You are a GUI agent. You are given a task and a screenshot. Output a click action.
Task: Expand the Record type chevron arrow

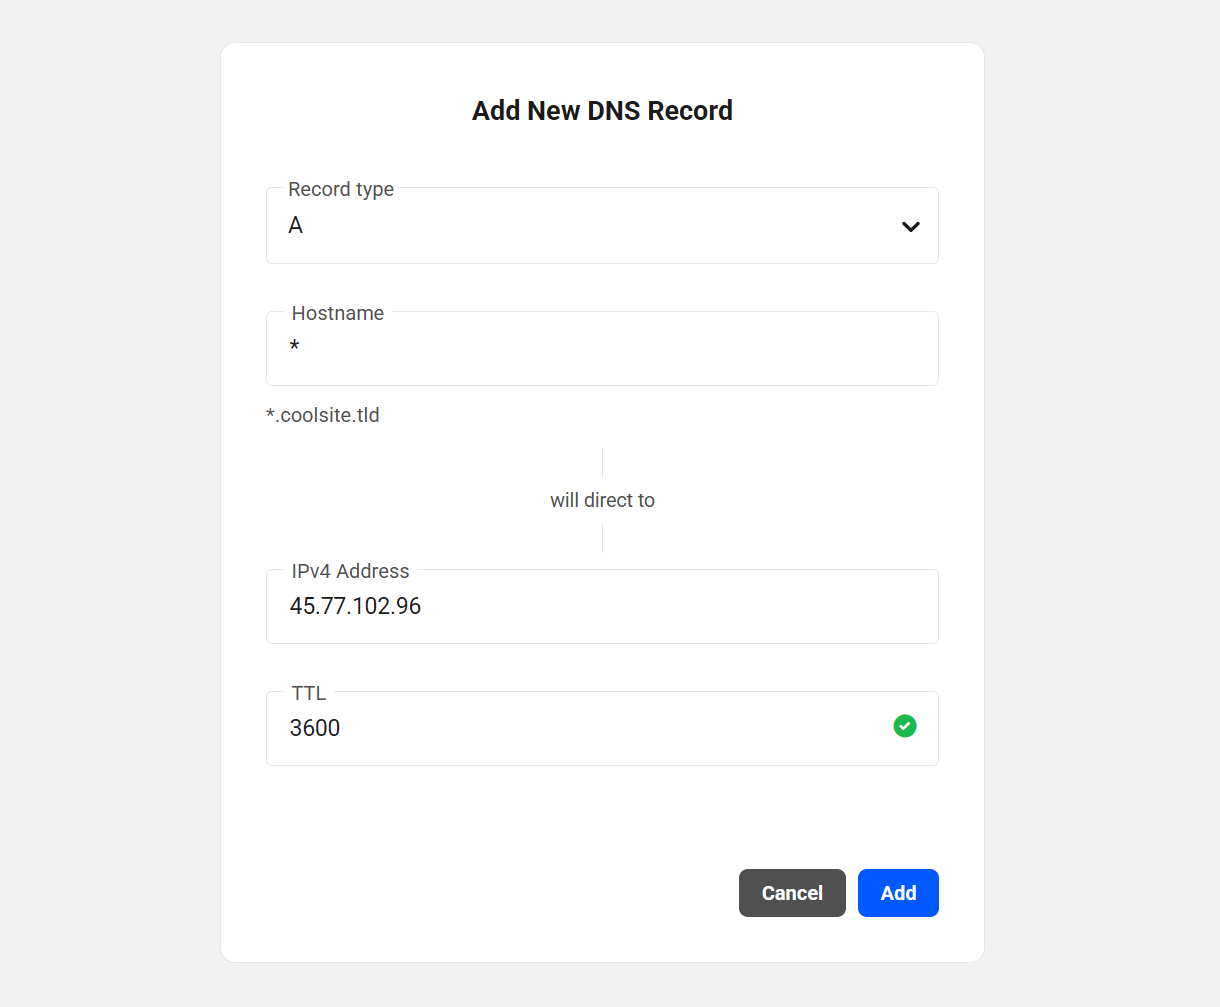point(910,227)
